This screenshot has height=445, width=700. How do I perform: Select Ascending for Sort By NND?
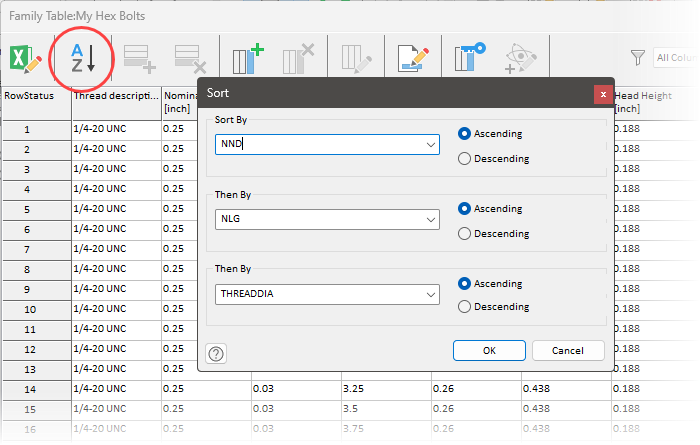[x=464, y=133]
